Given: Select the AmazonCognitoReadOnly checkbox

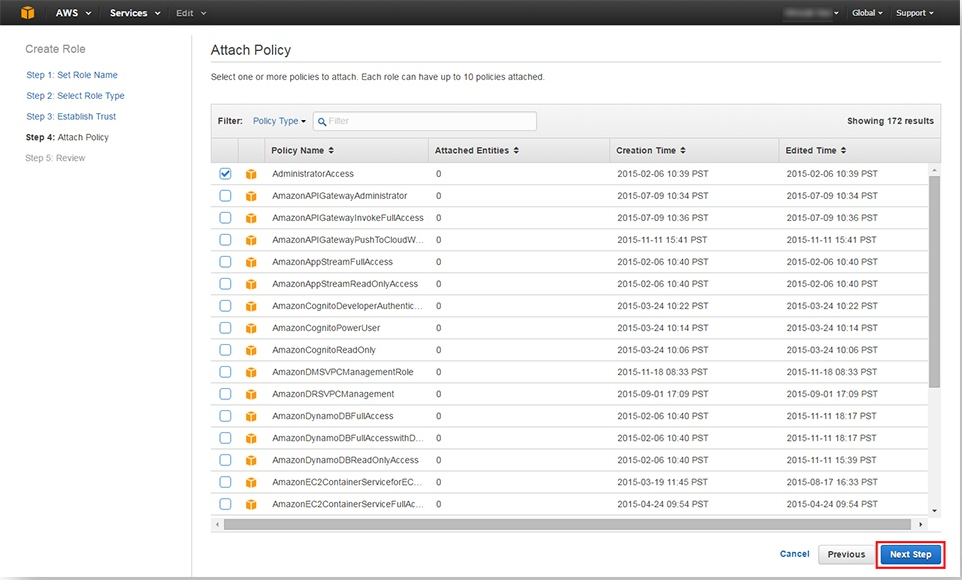Looking at the screenshot, I should click(x=225, y=350).
